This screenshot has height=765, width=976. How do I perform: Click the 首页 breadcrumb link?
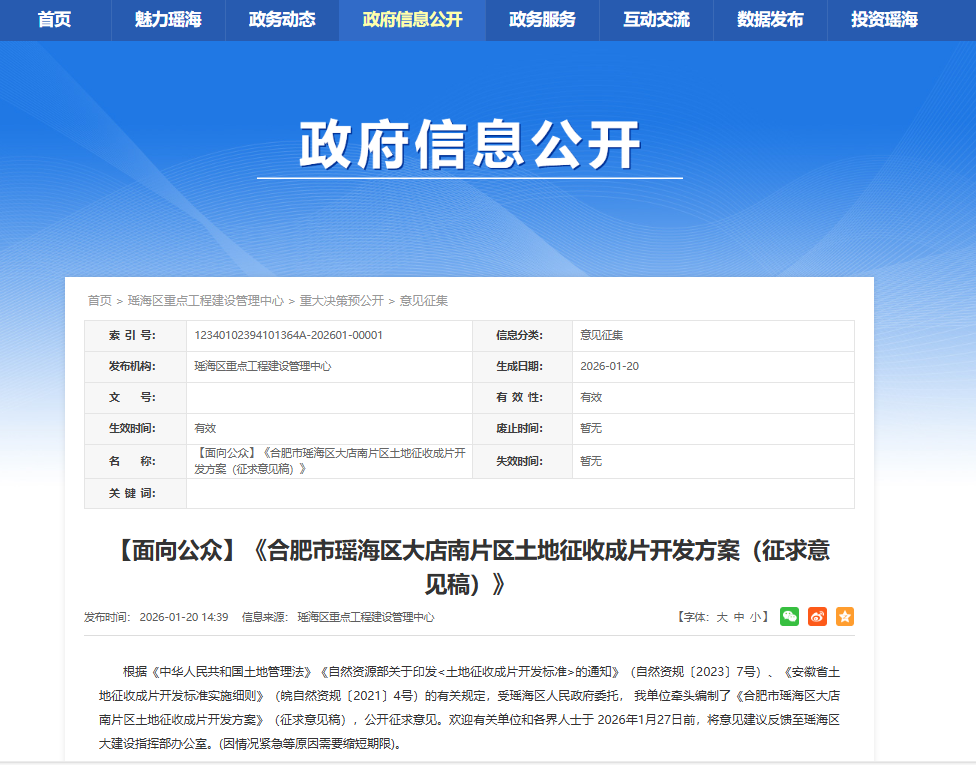tap(98, 298)
